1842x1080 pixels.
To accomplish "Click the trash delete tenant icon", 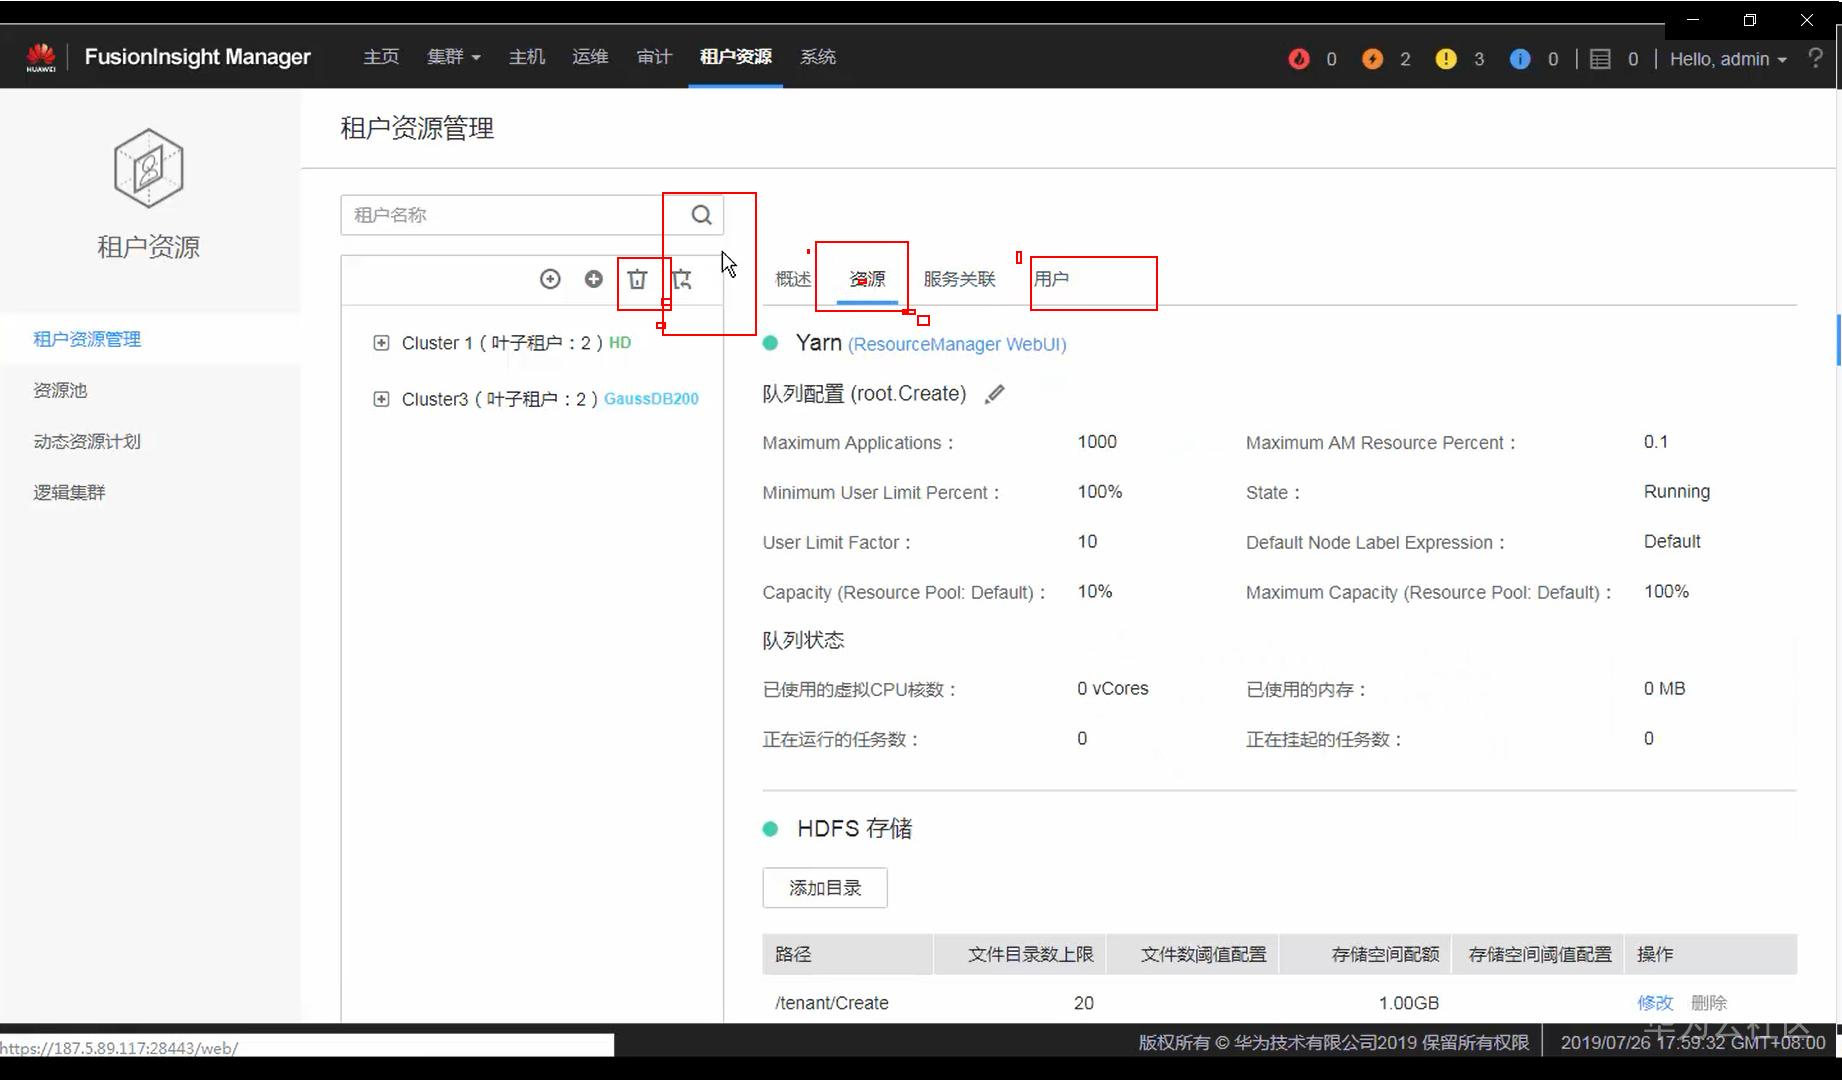I will 637,279.
